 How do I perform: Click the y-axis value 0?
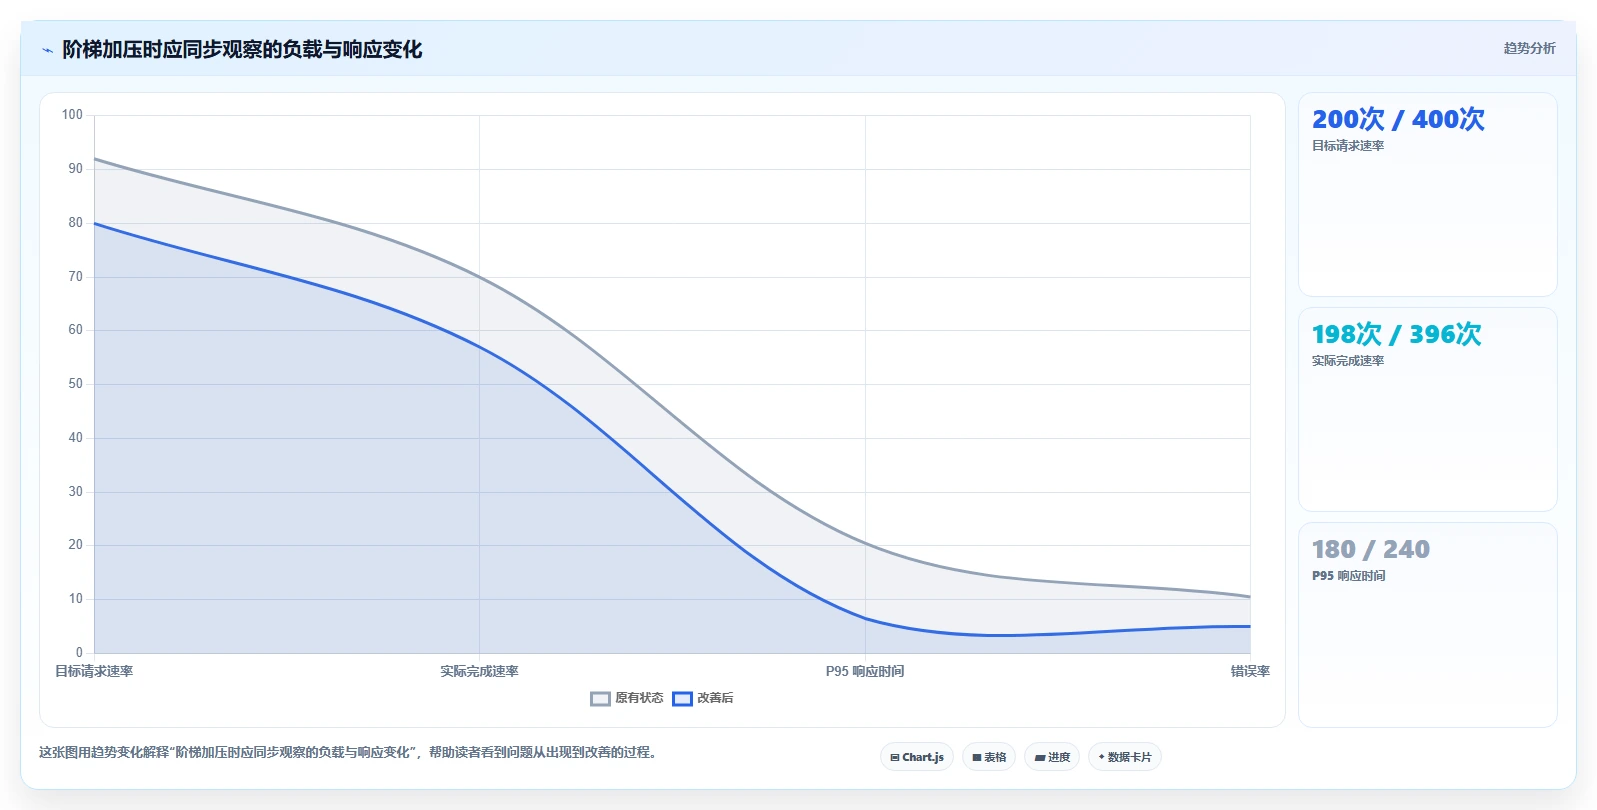(x=79, y=653)
